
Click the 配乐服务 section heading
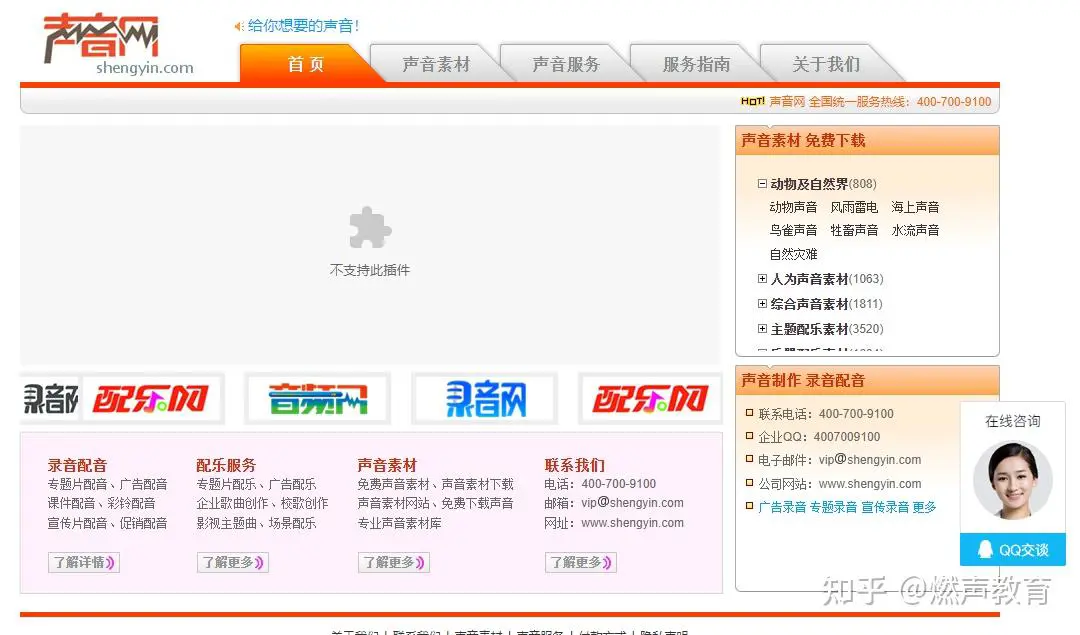click(x=226, y=465)
